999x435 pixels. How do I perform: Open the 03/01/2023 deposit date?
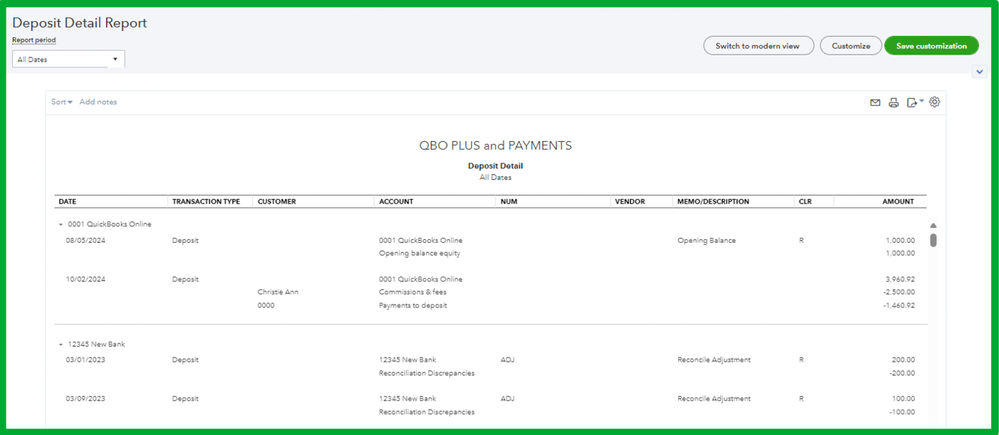[85, 360]
